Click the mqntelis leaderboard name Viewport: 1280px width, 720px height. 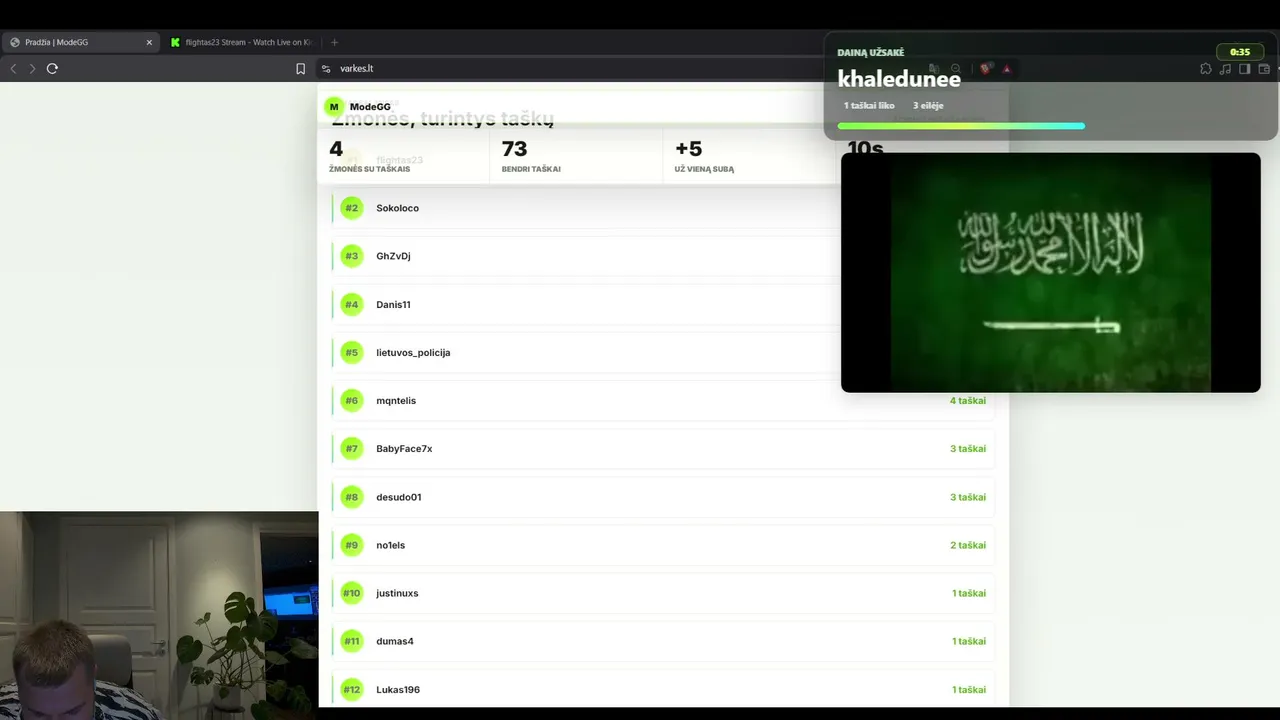pos(396,401)
